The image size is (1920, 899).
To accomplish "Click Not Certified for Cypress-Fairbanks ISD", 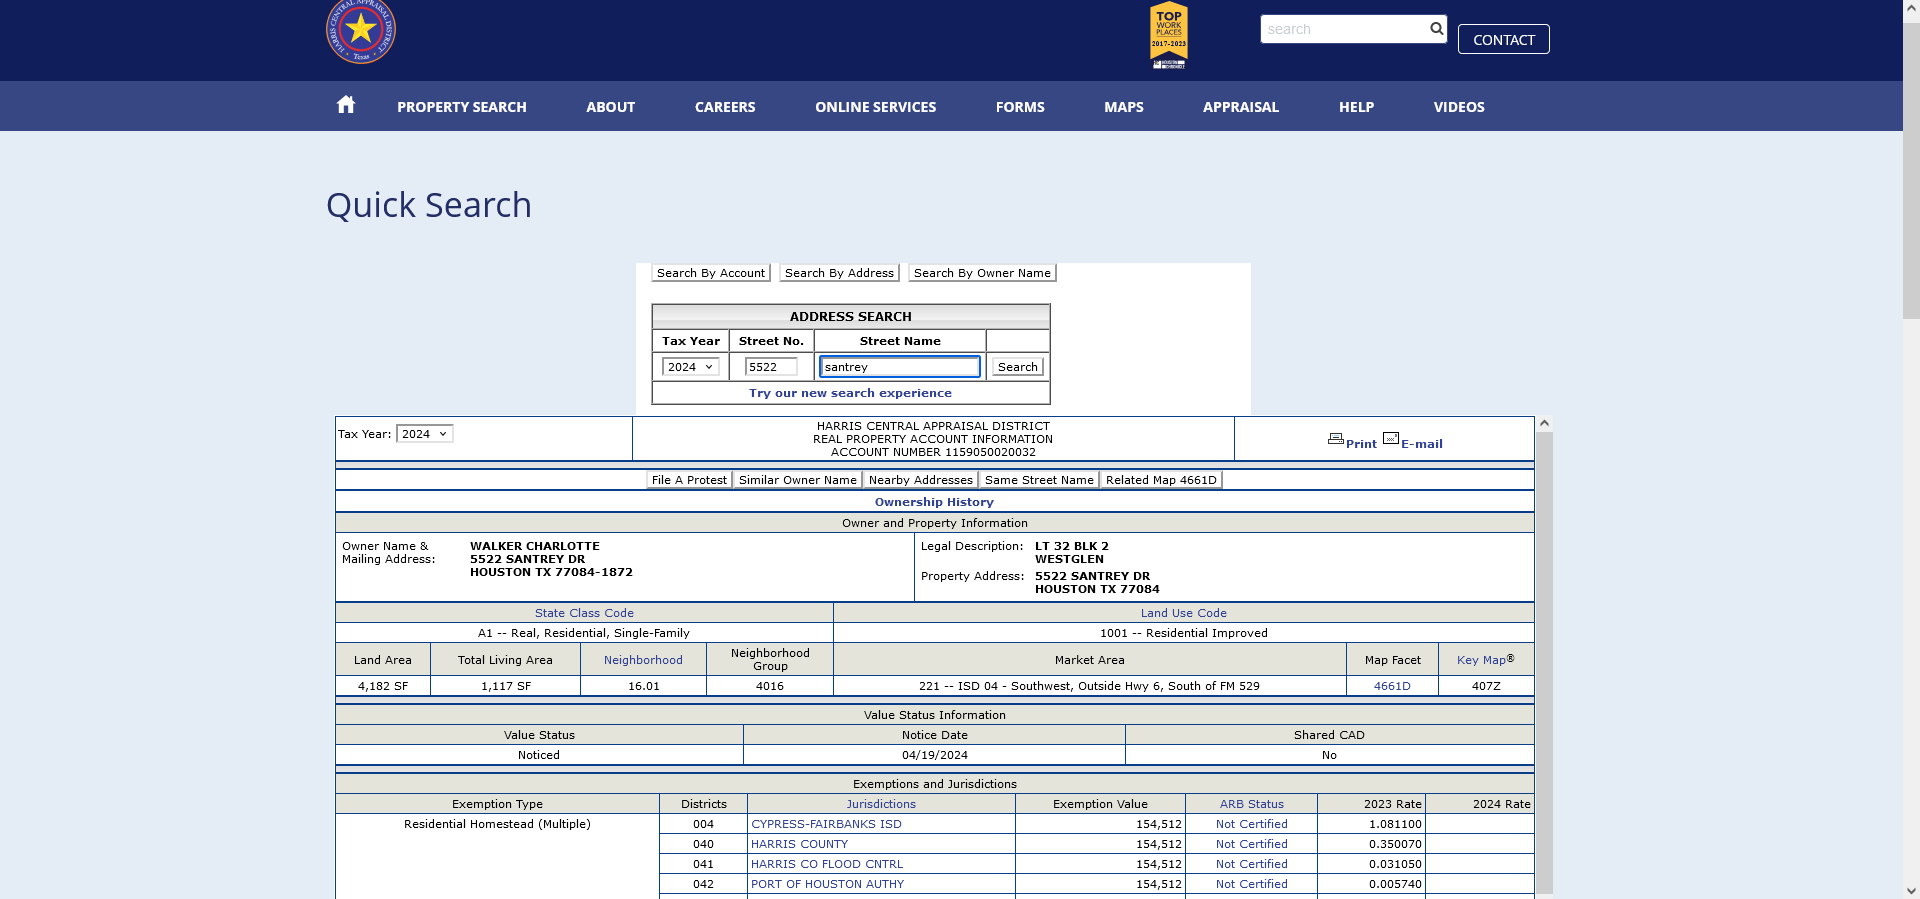I will tap(1251, 824).
